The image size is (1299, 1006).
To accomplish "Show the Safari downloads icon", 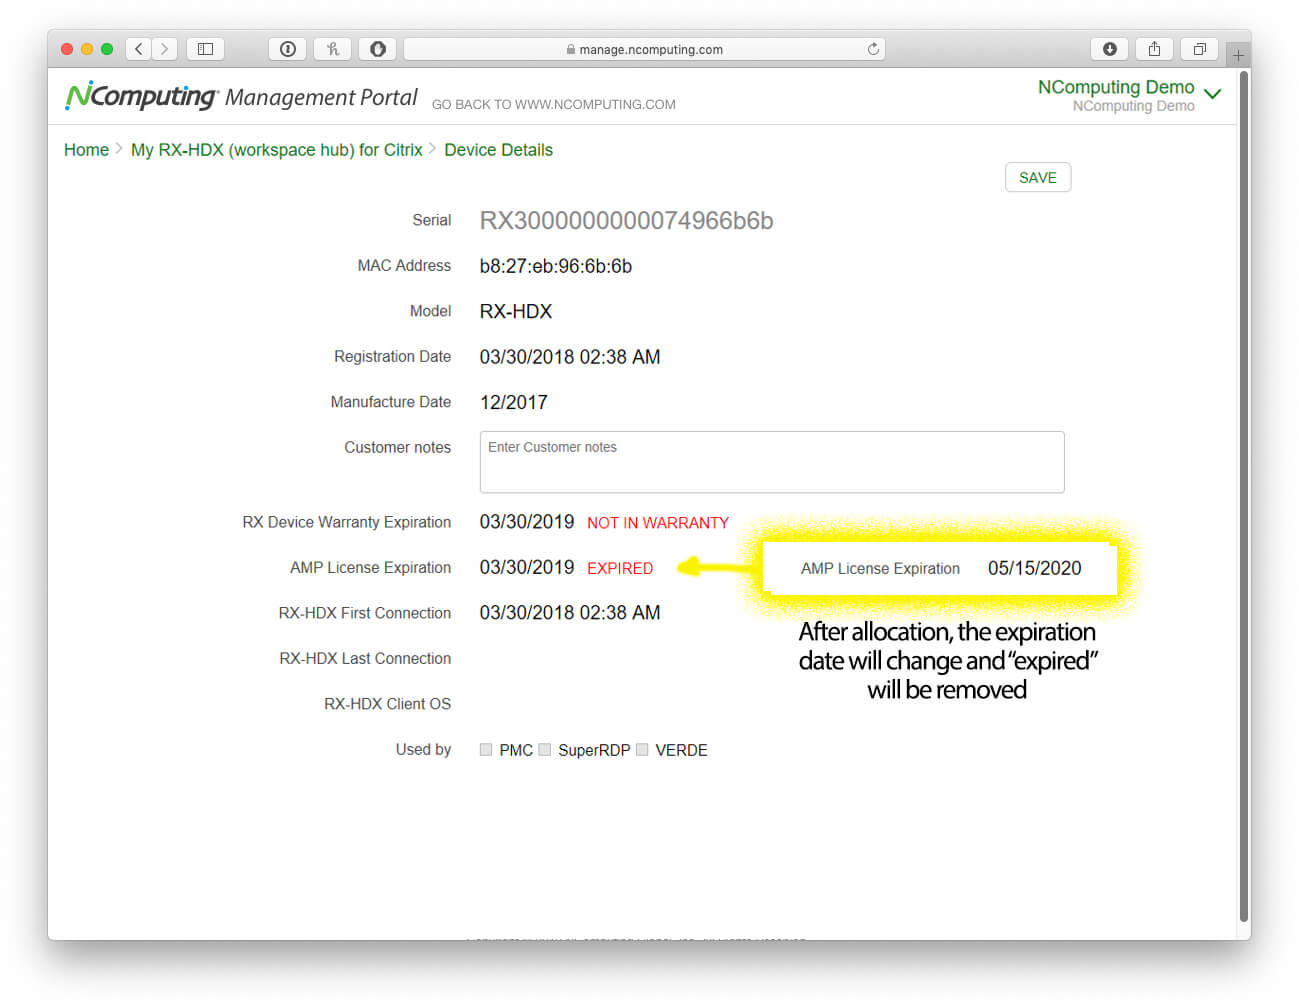I will [1110, 48].
